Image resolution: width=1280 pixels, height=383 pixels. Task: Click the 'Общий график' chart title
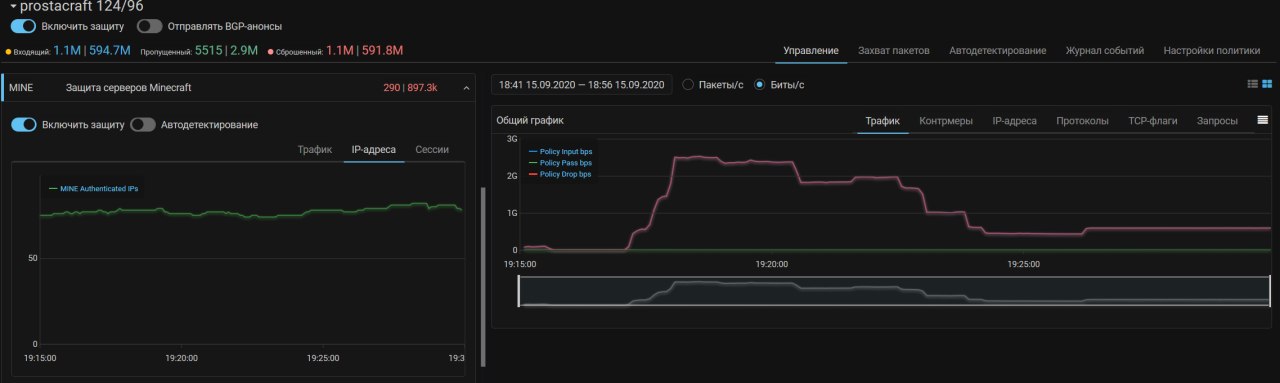[x=530, y=121]
